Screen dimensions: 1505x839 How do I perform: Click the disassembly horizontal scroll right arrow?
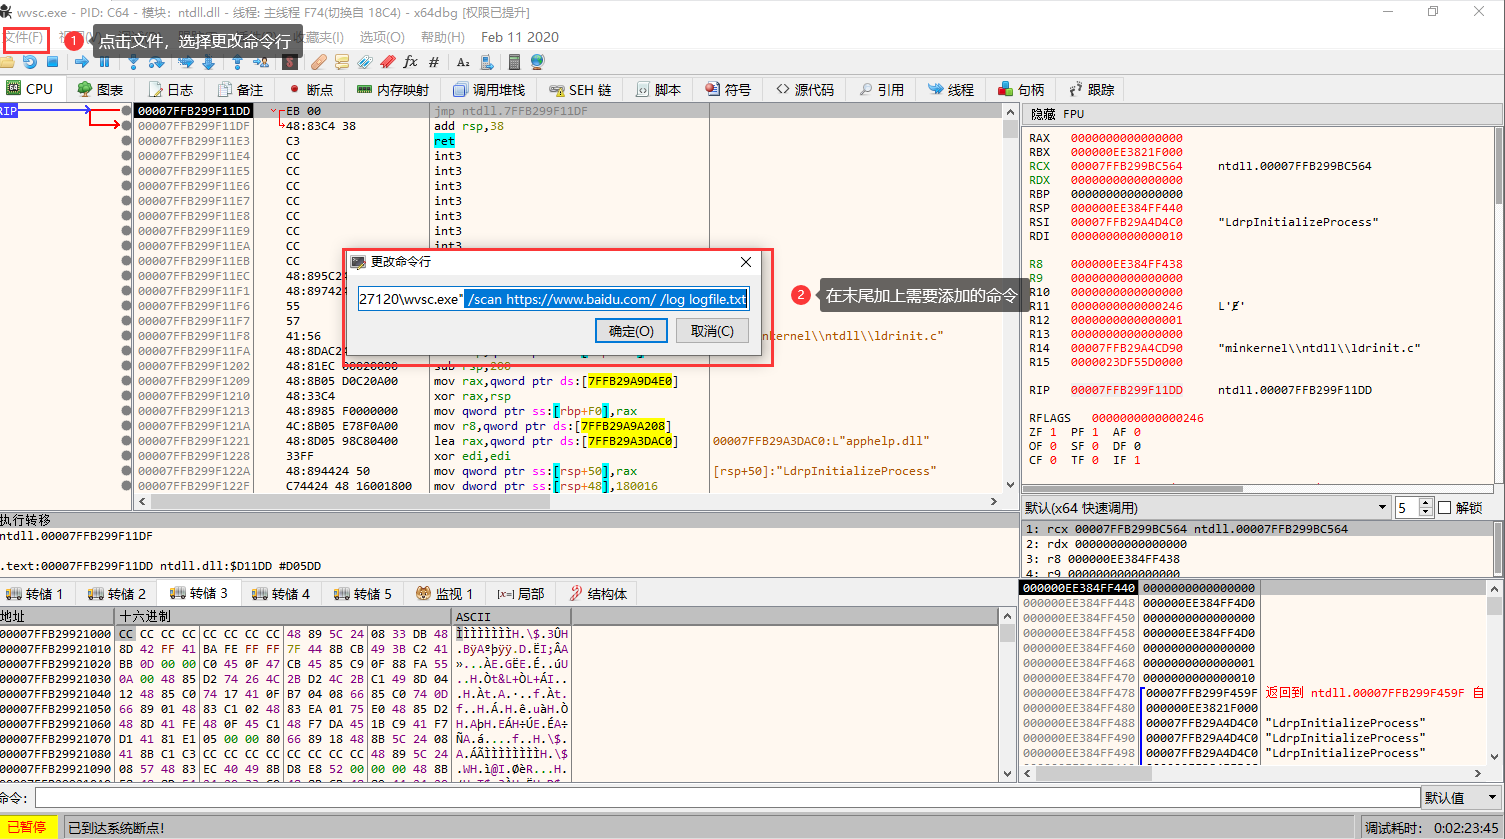click(995, 501)
